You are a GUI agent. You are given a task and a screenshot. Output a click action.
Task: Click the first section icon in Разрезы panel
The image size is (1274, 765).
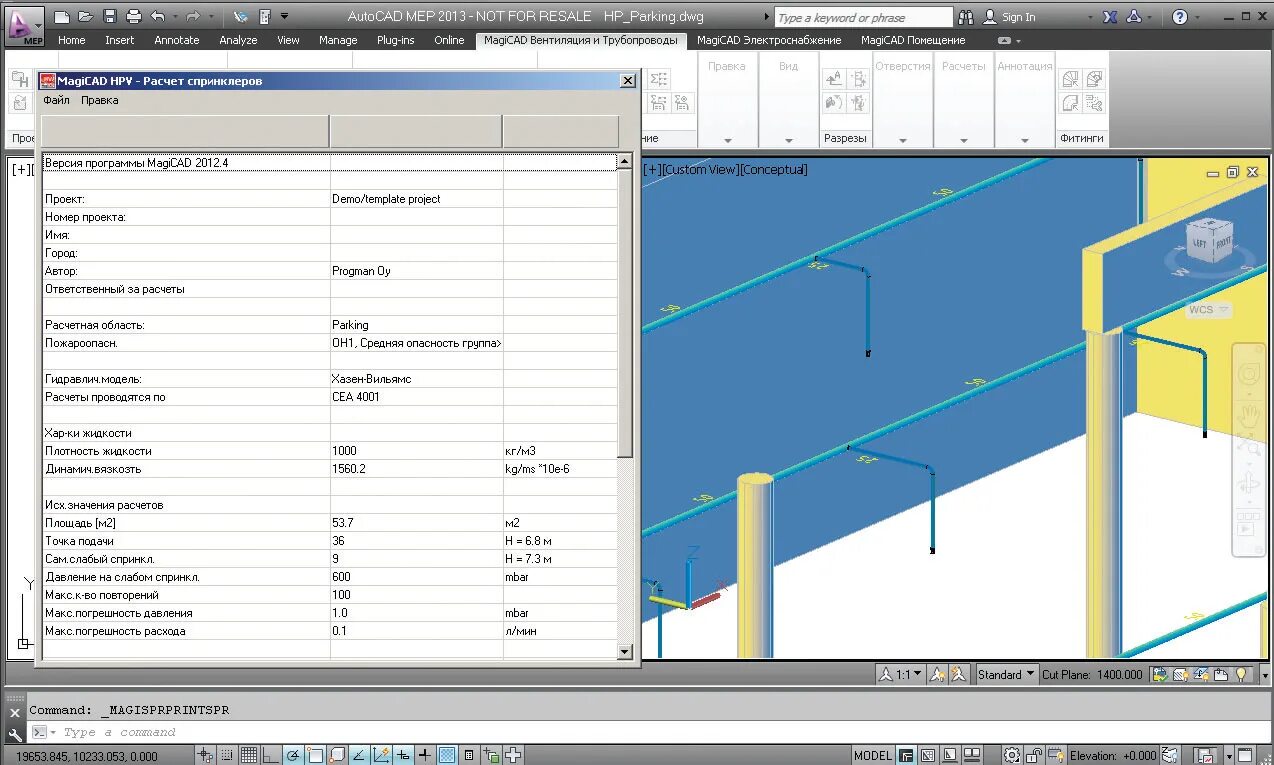[834, 79]
